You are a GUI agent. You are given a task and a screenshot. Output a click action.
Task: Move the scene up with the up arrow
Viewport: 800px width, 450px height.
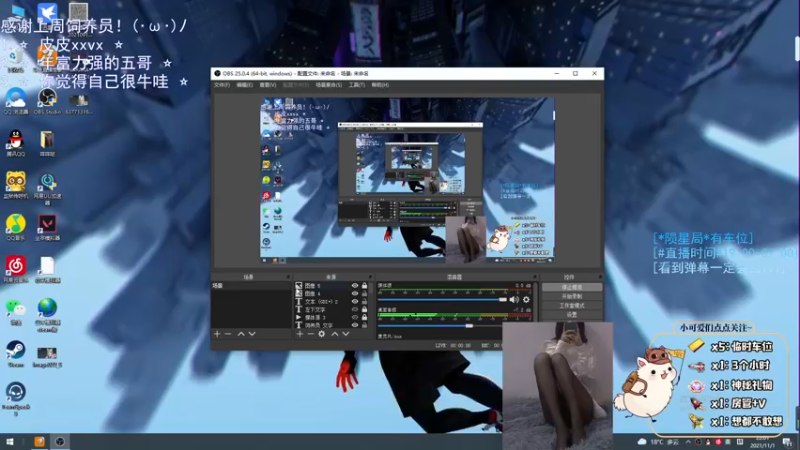click(241, 334)
